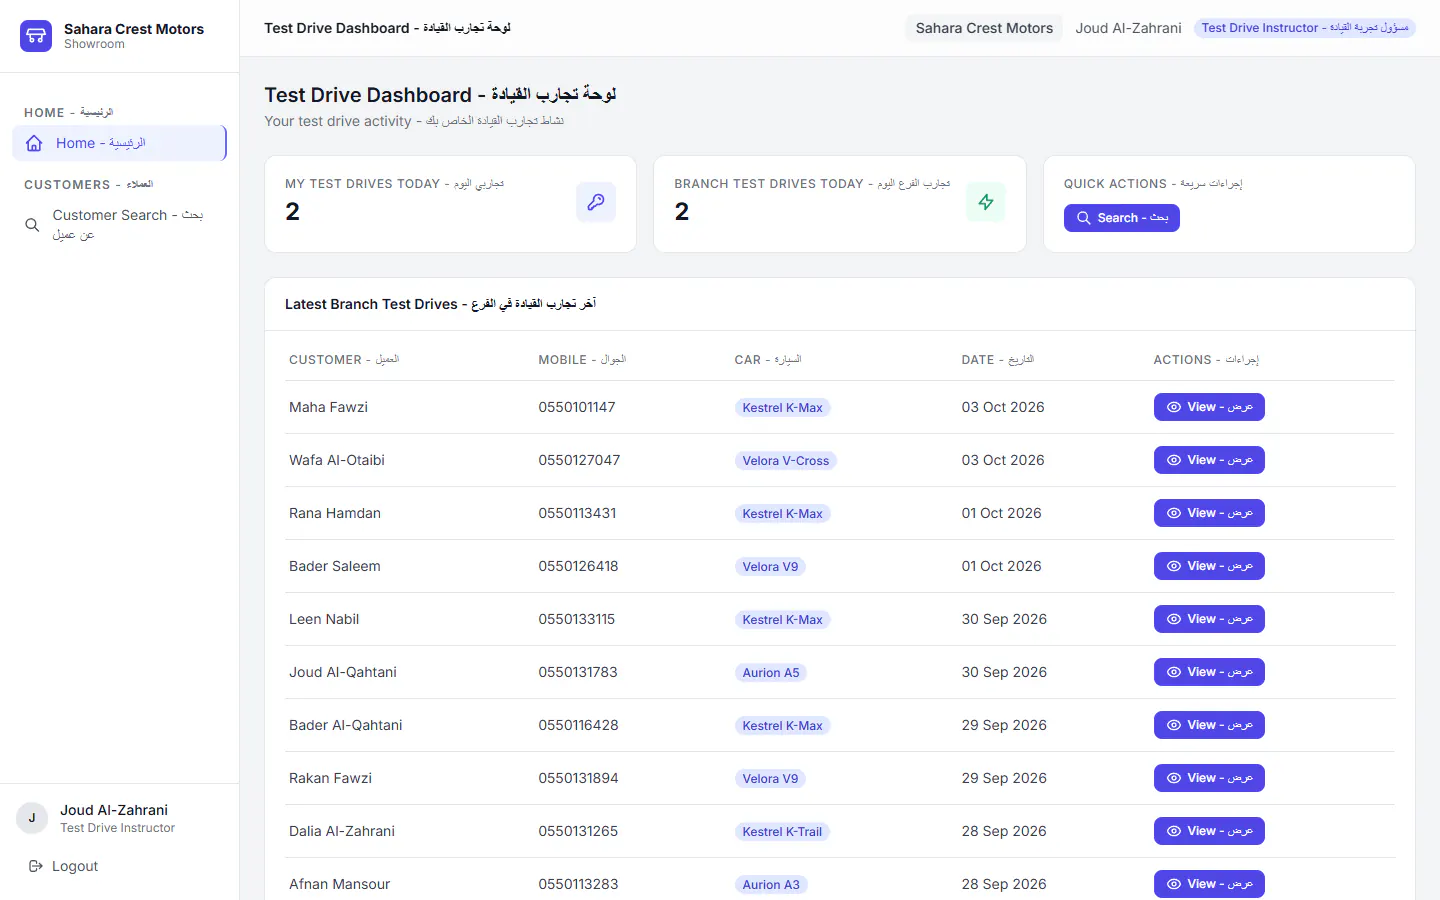1440x900 pixels.
Task: View Dalia Al-Zahrani's test drive
Action: point(1209,831)
